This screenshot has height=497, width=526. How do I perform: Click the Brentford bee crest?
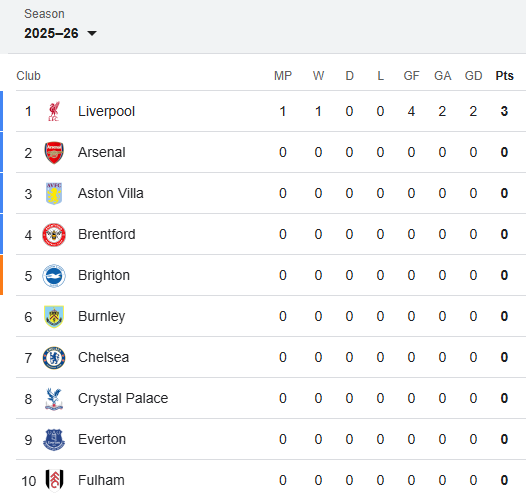54,235
